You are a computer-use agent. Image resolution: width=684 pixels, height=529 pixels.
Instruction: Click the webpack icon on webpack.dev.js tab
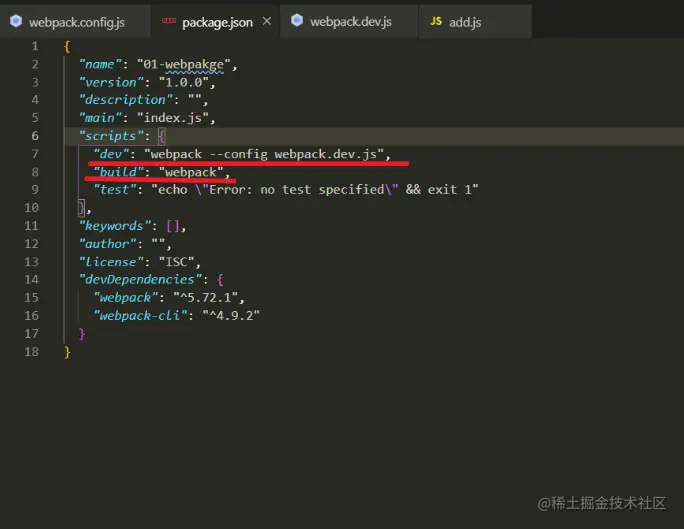297,20
